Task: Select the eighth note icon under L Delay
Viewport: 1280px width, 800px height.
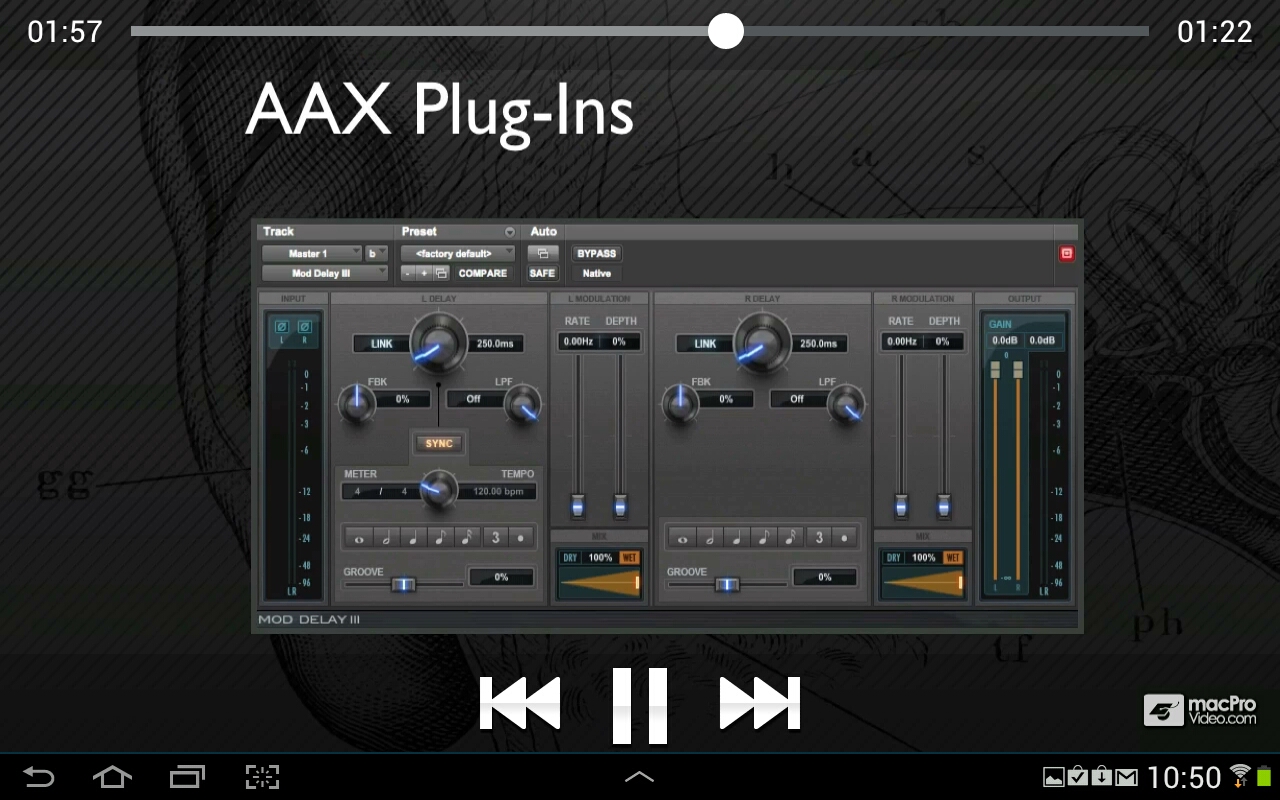Action: click(x=440, y=537)
